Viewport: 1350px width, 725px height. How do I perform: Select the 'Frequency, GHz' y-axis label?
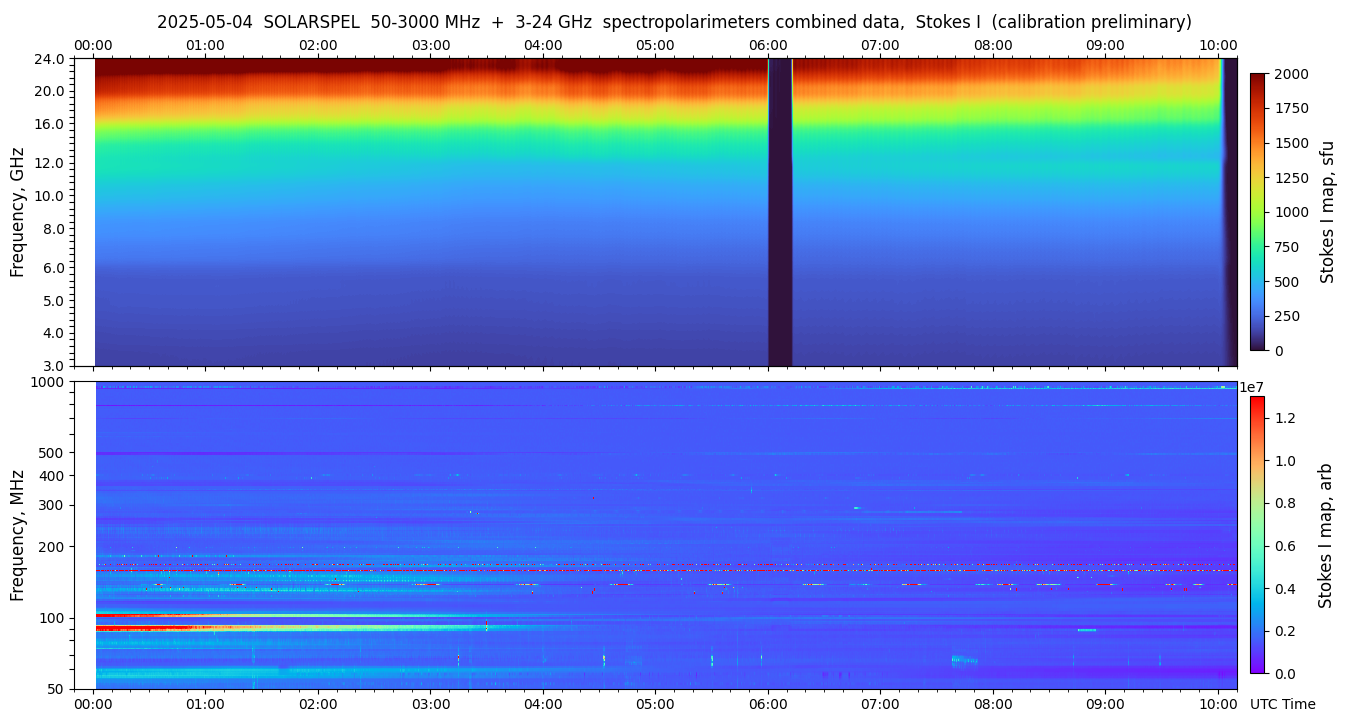click(x=17, y=212)
